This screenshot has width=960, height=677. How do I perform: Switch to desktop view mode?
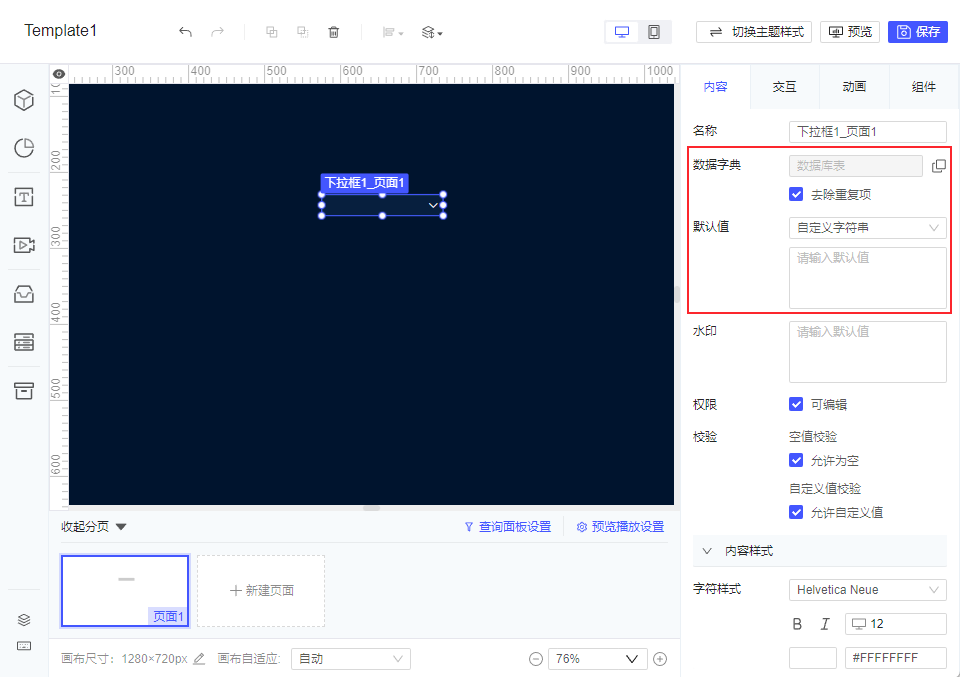point(621,32)
